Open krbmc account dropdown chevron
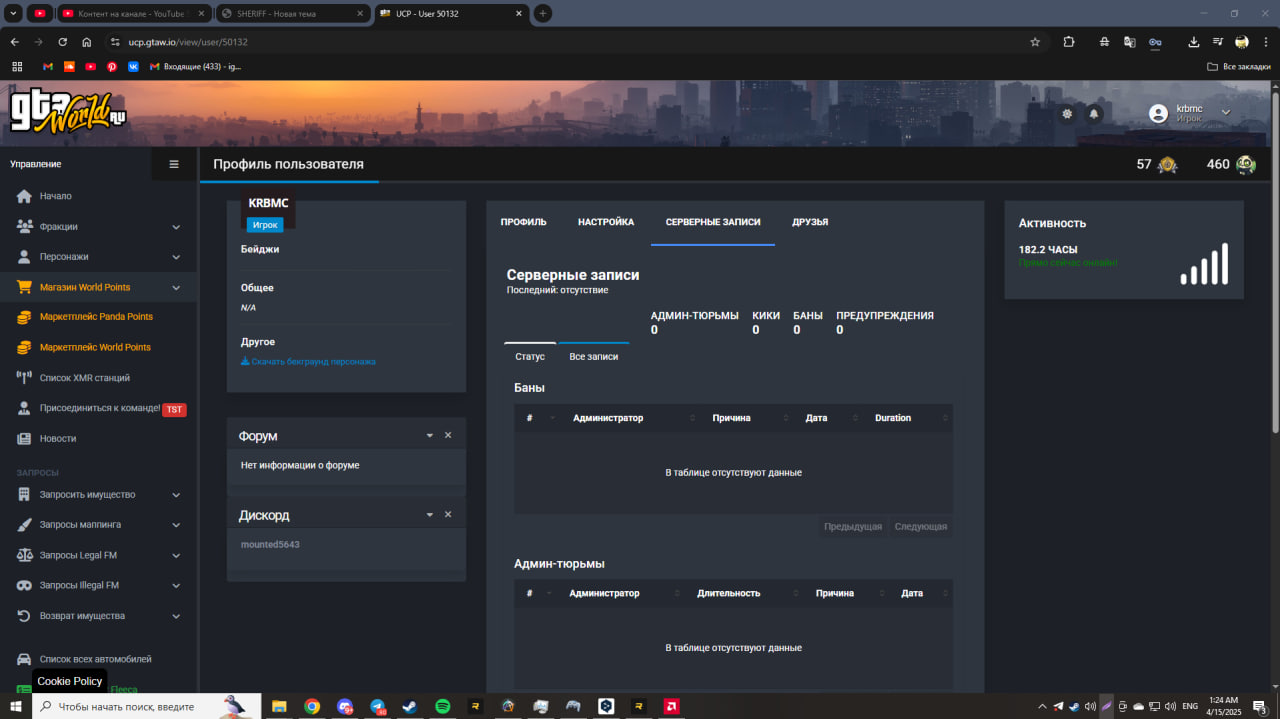This screenshot has height=719, width=1280. (x=1226, y=113)
